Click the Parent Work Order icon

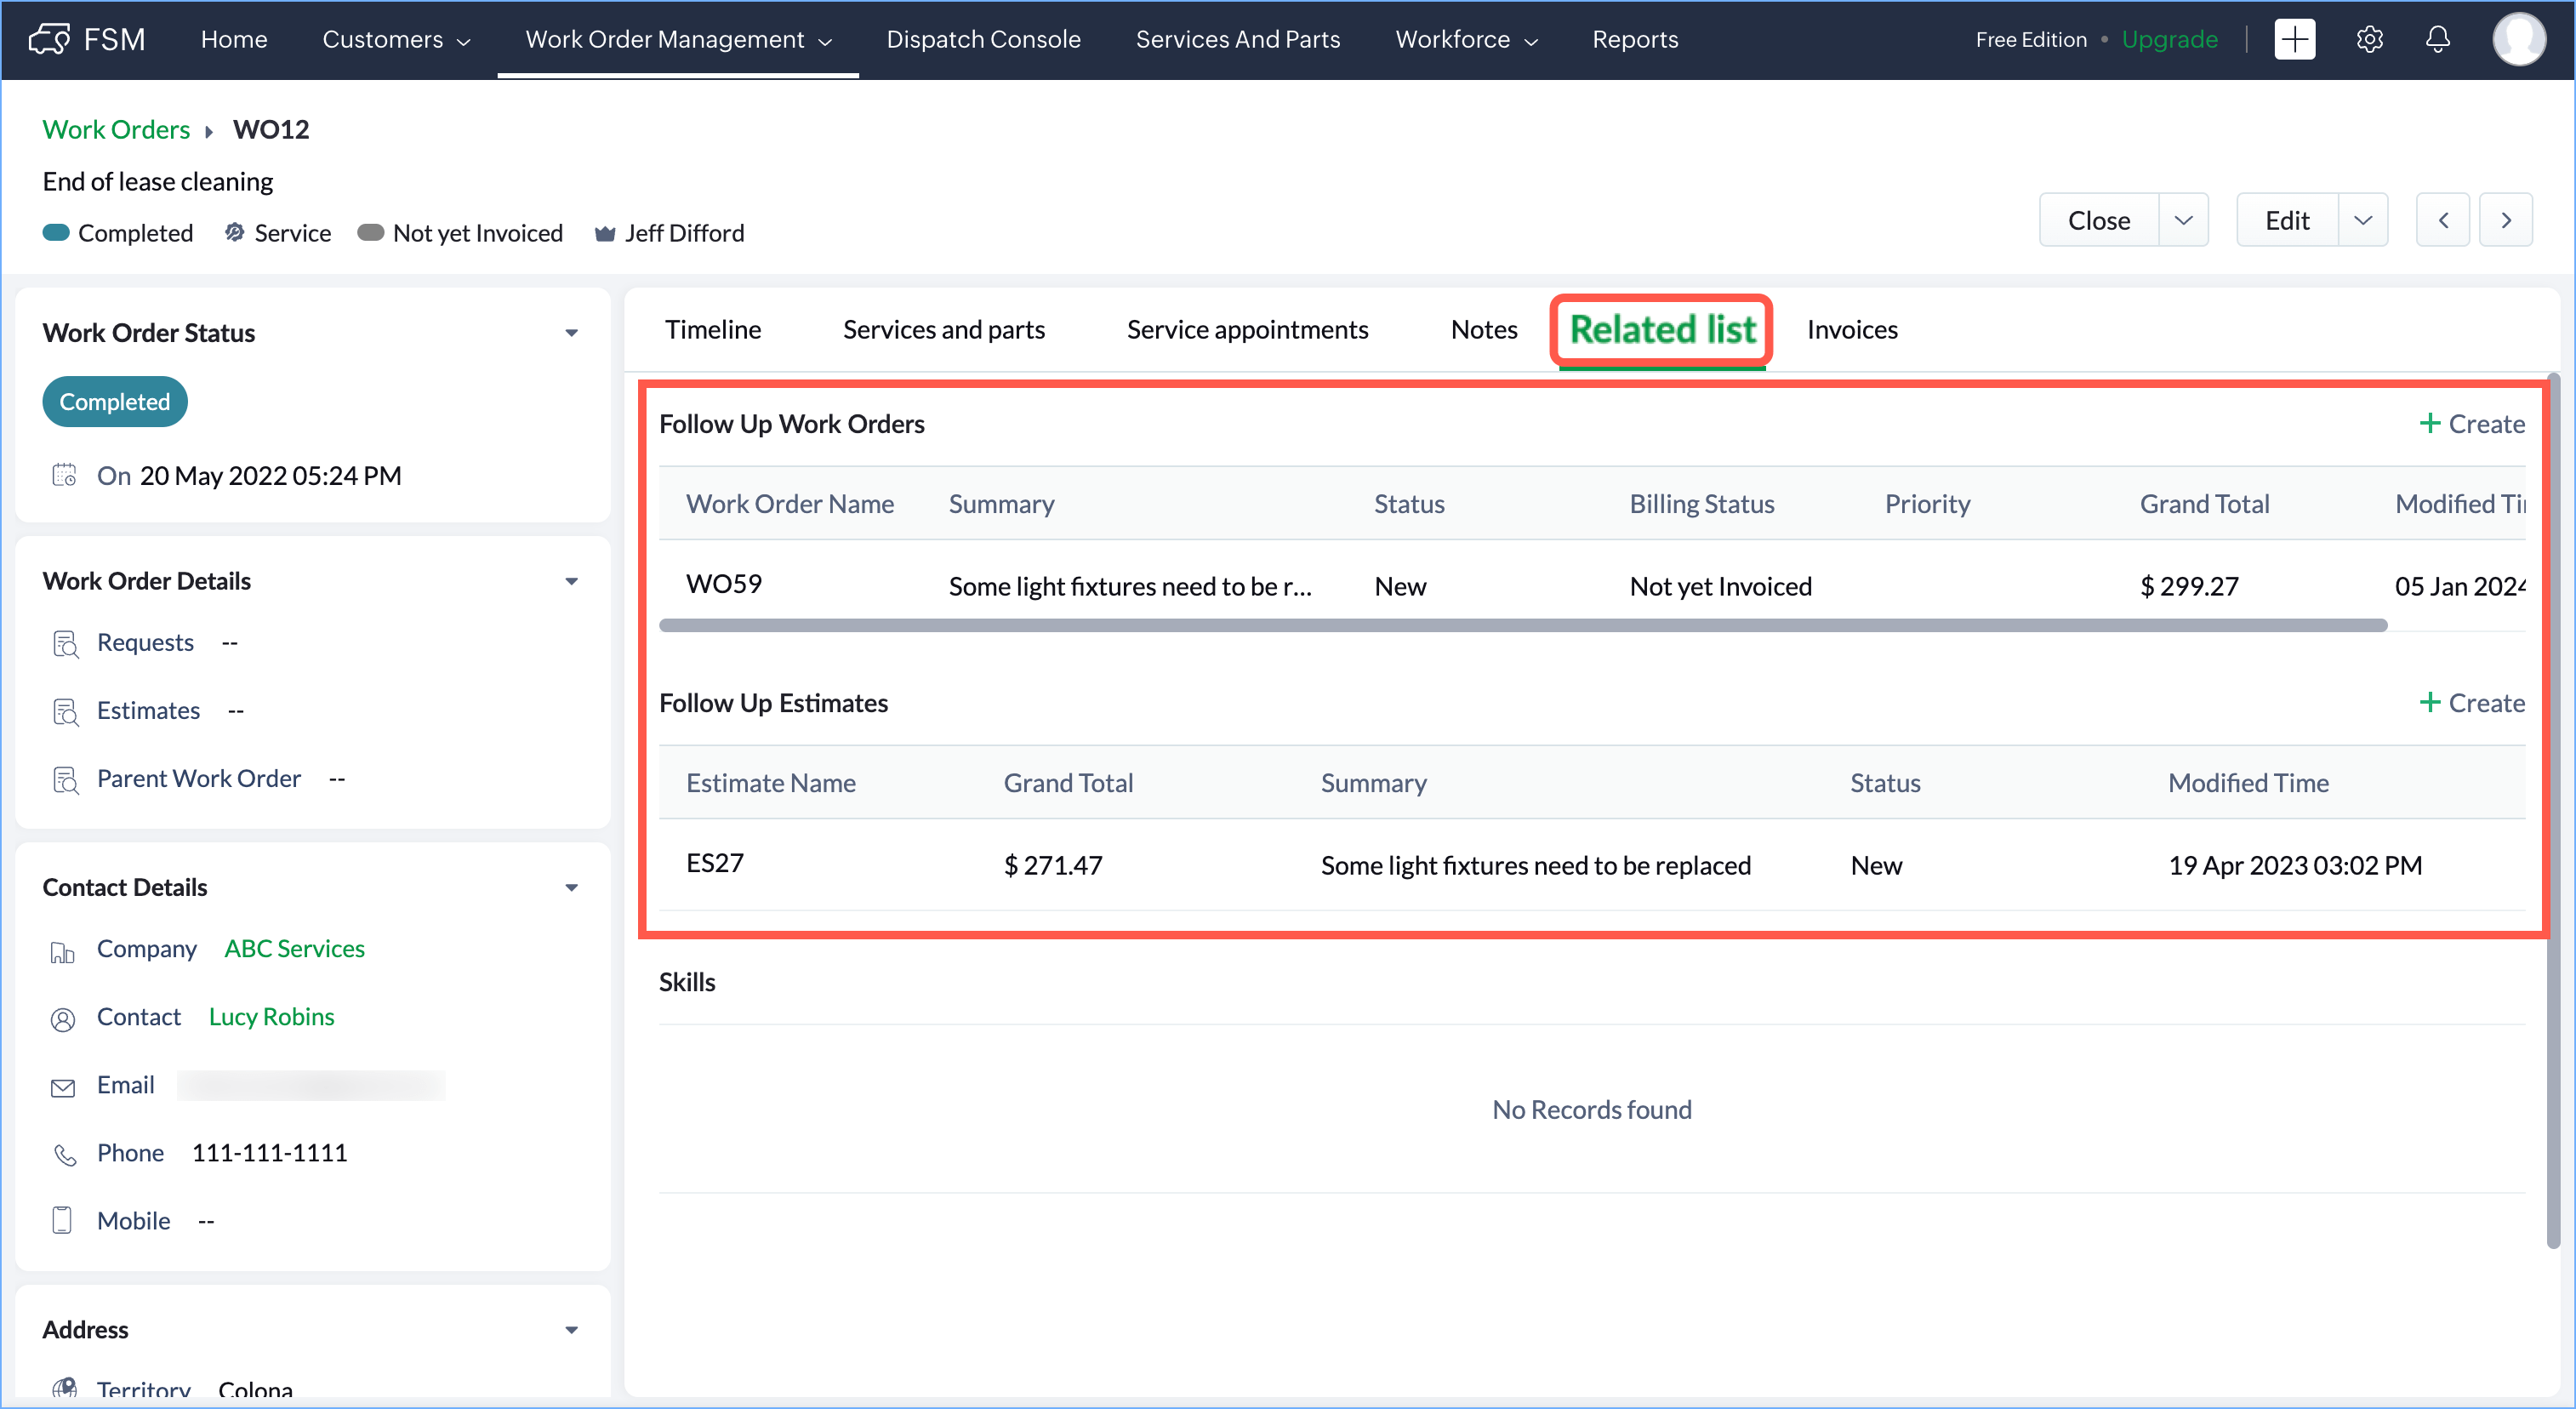65,780
